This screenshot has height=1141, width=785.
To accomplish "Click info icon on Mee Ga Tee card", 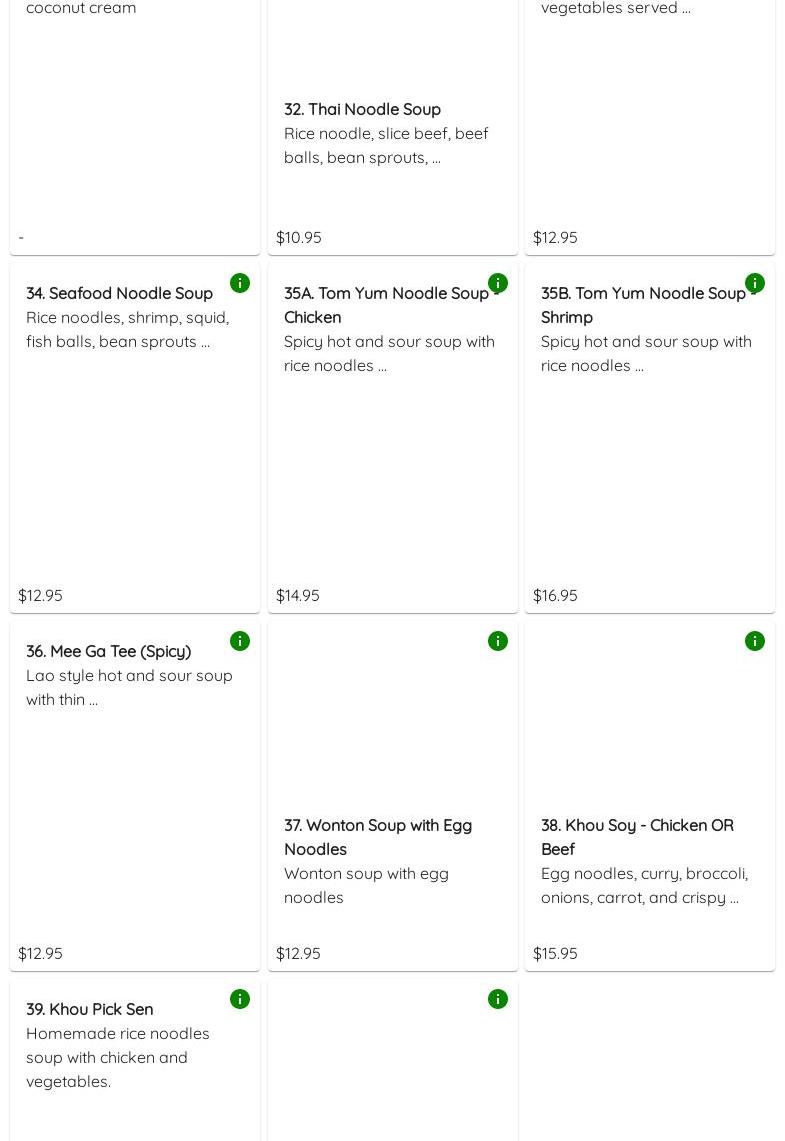I will click(x=240, y=641).
